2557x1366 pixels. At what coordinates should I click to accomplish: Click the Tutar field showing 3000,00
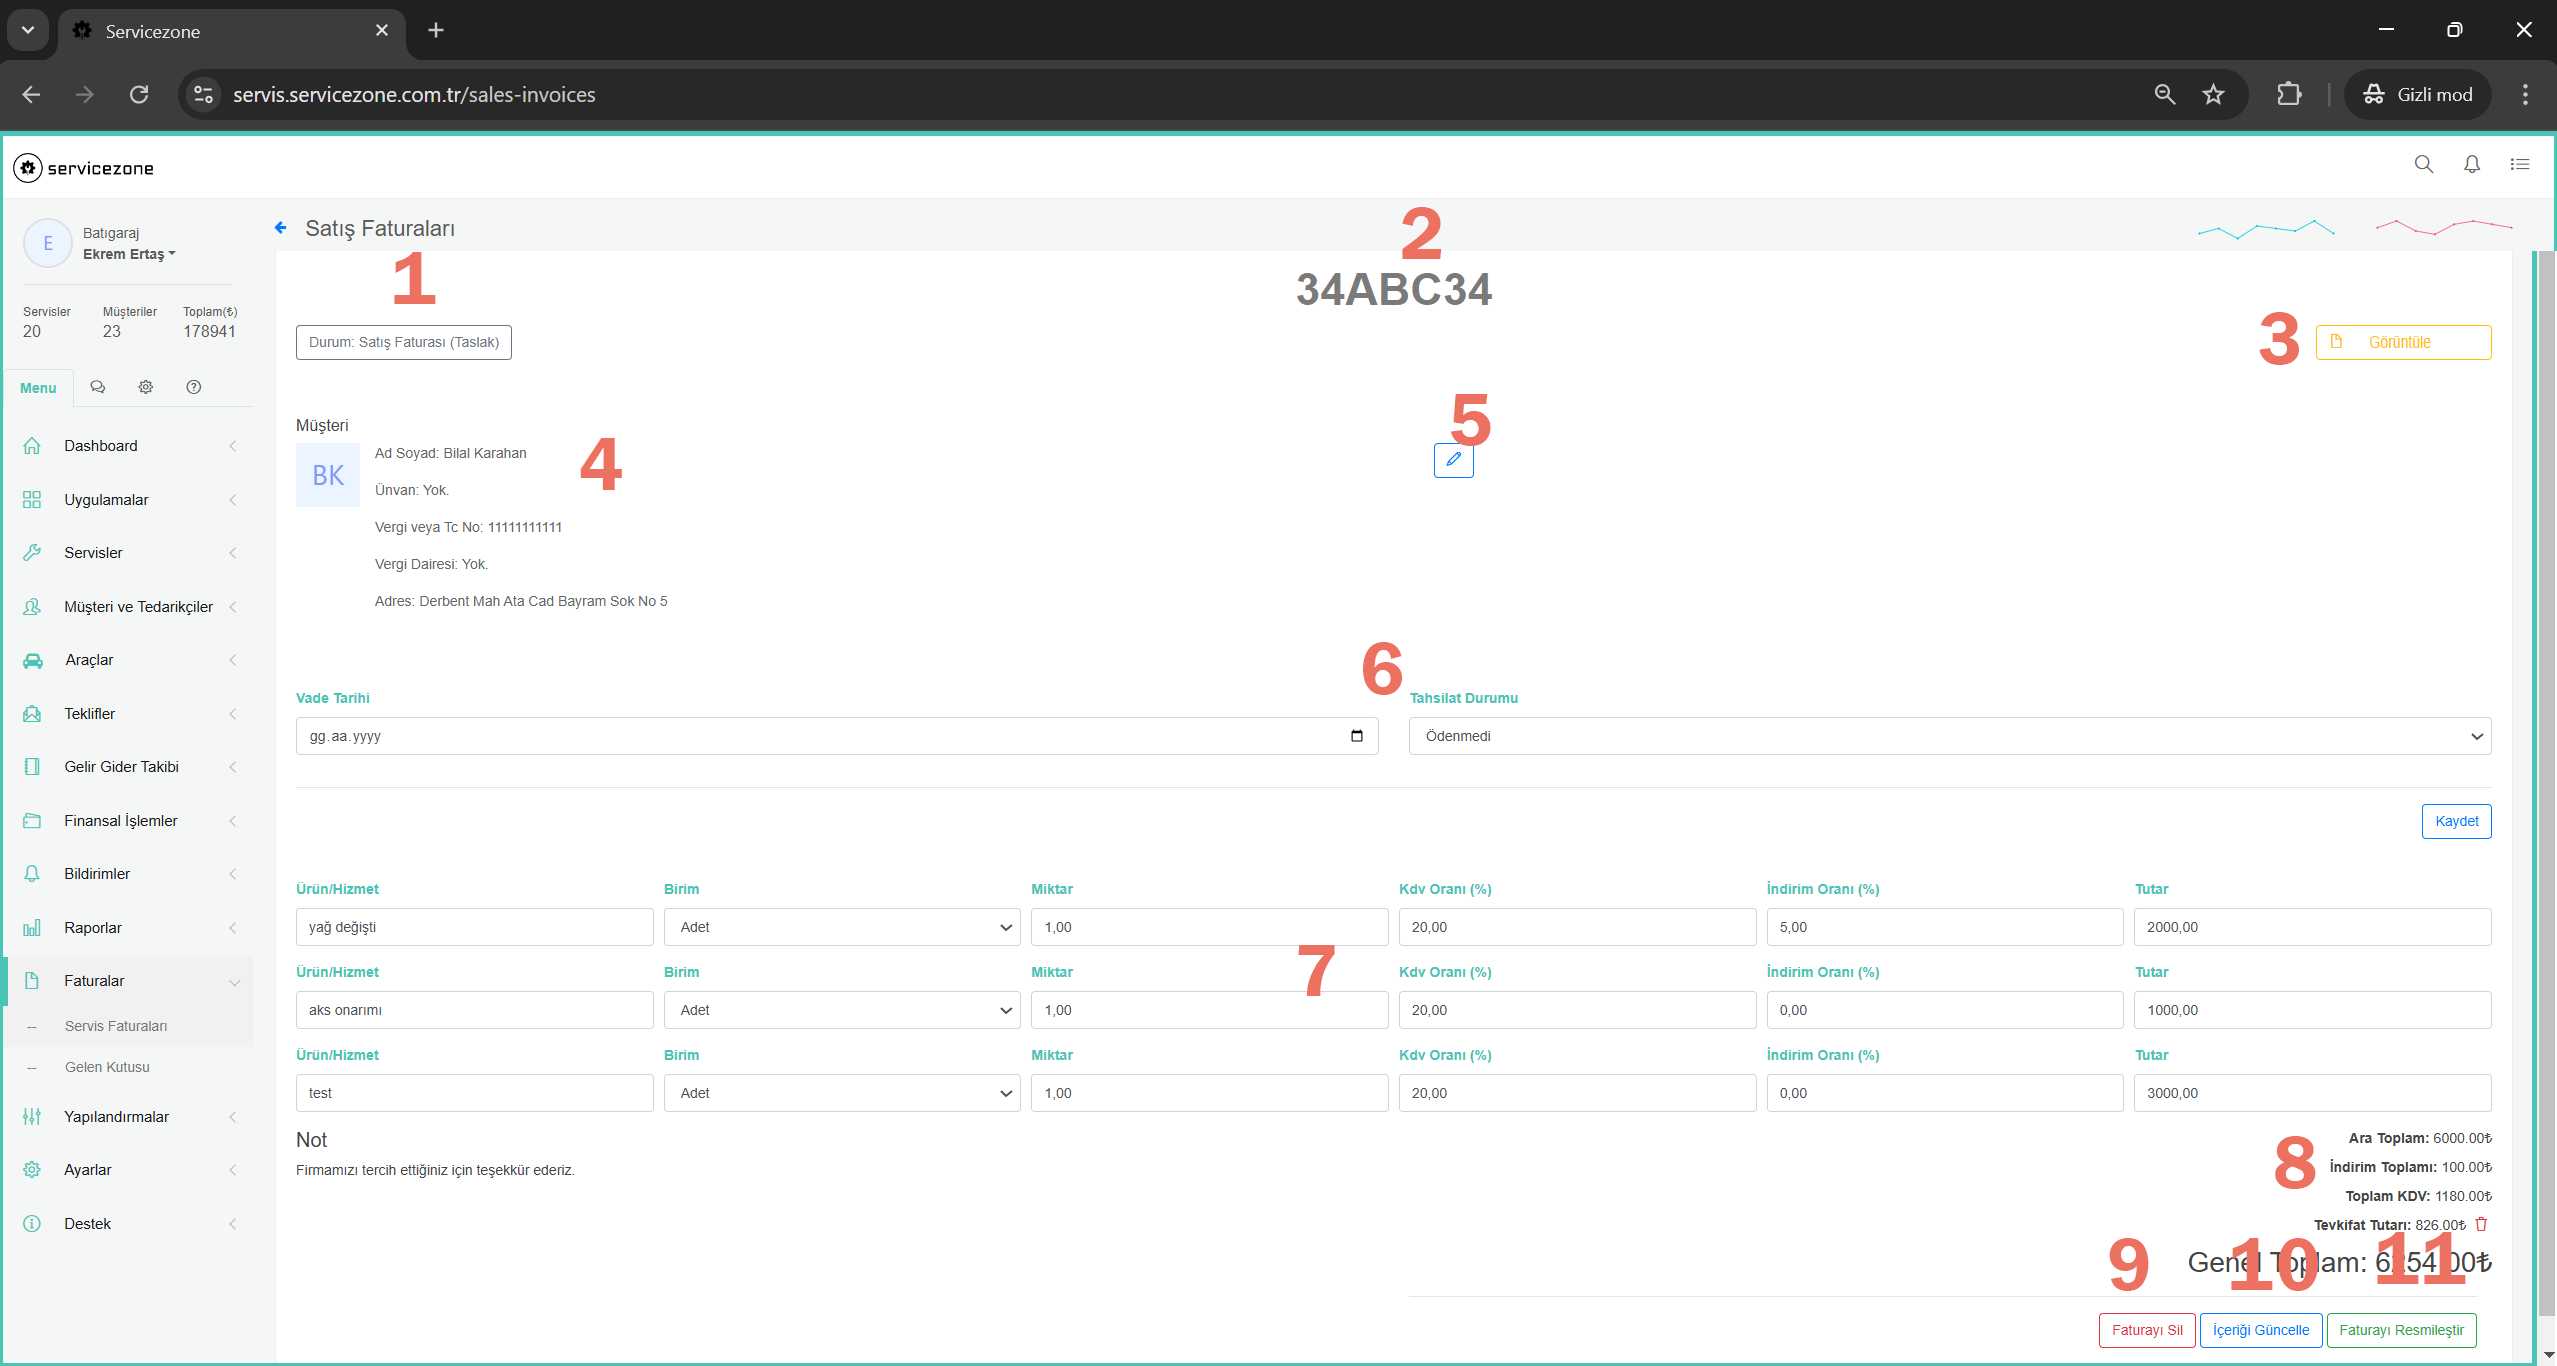point(2311,1093)
